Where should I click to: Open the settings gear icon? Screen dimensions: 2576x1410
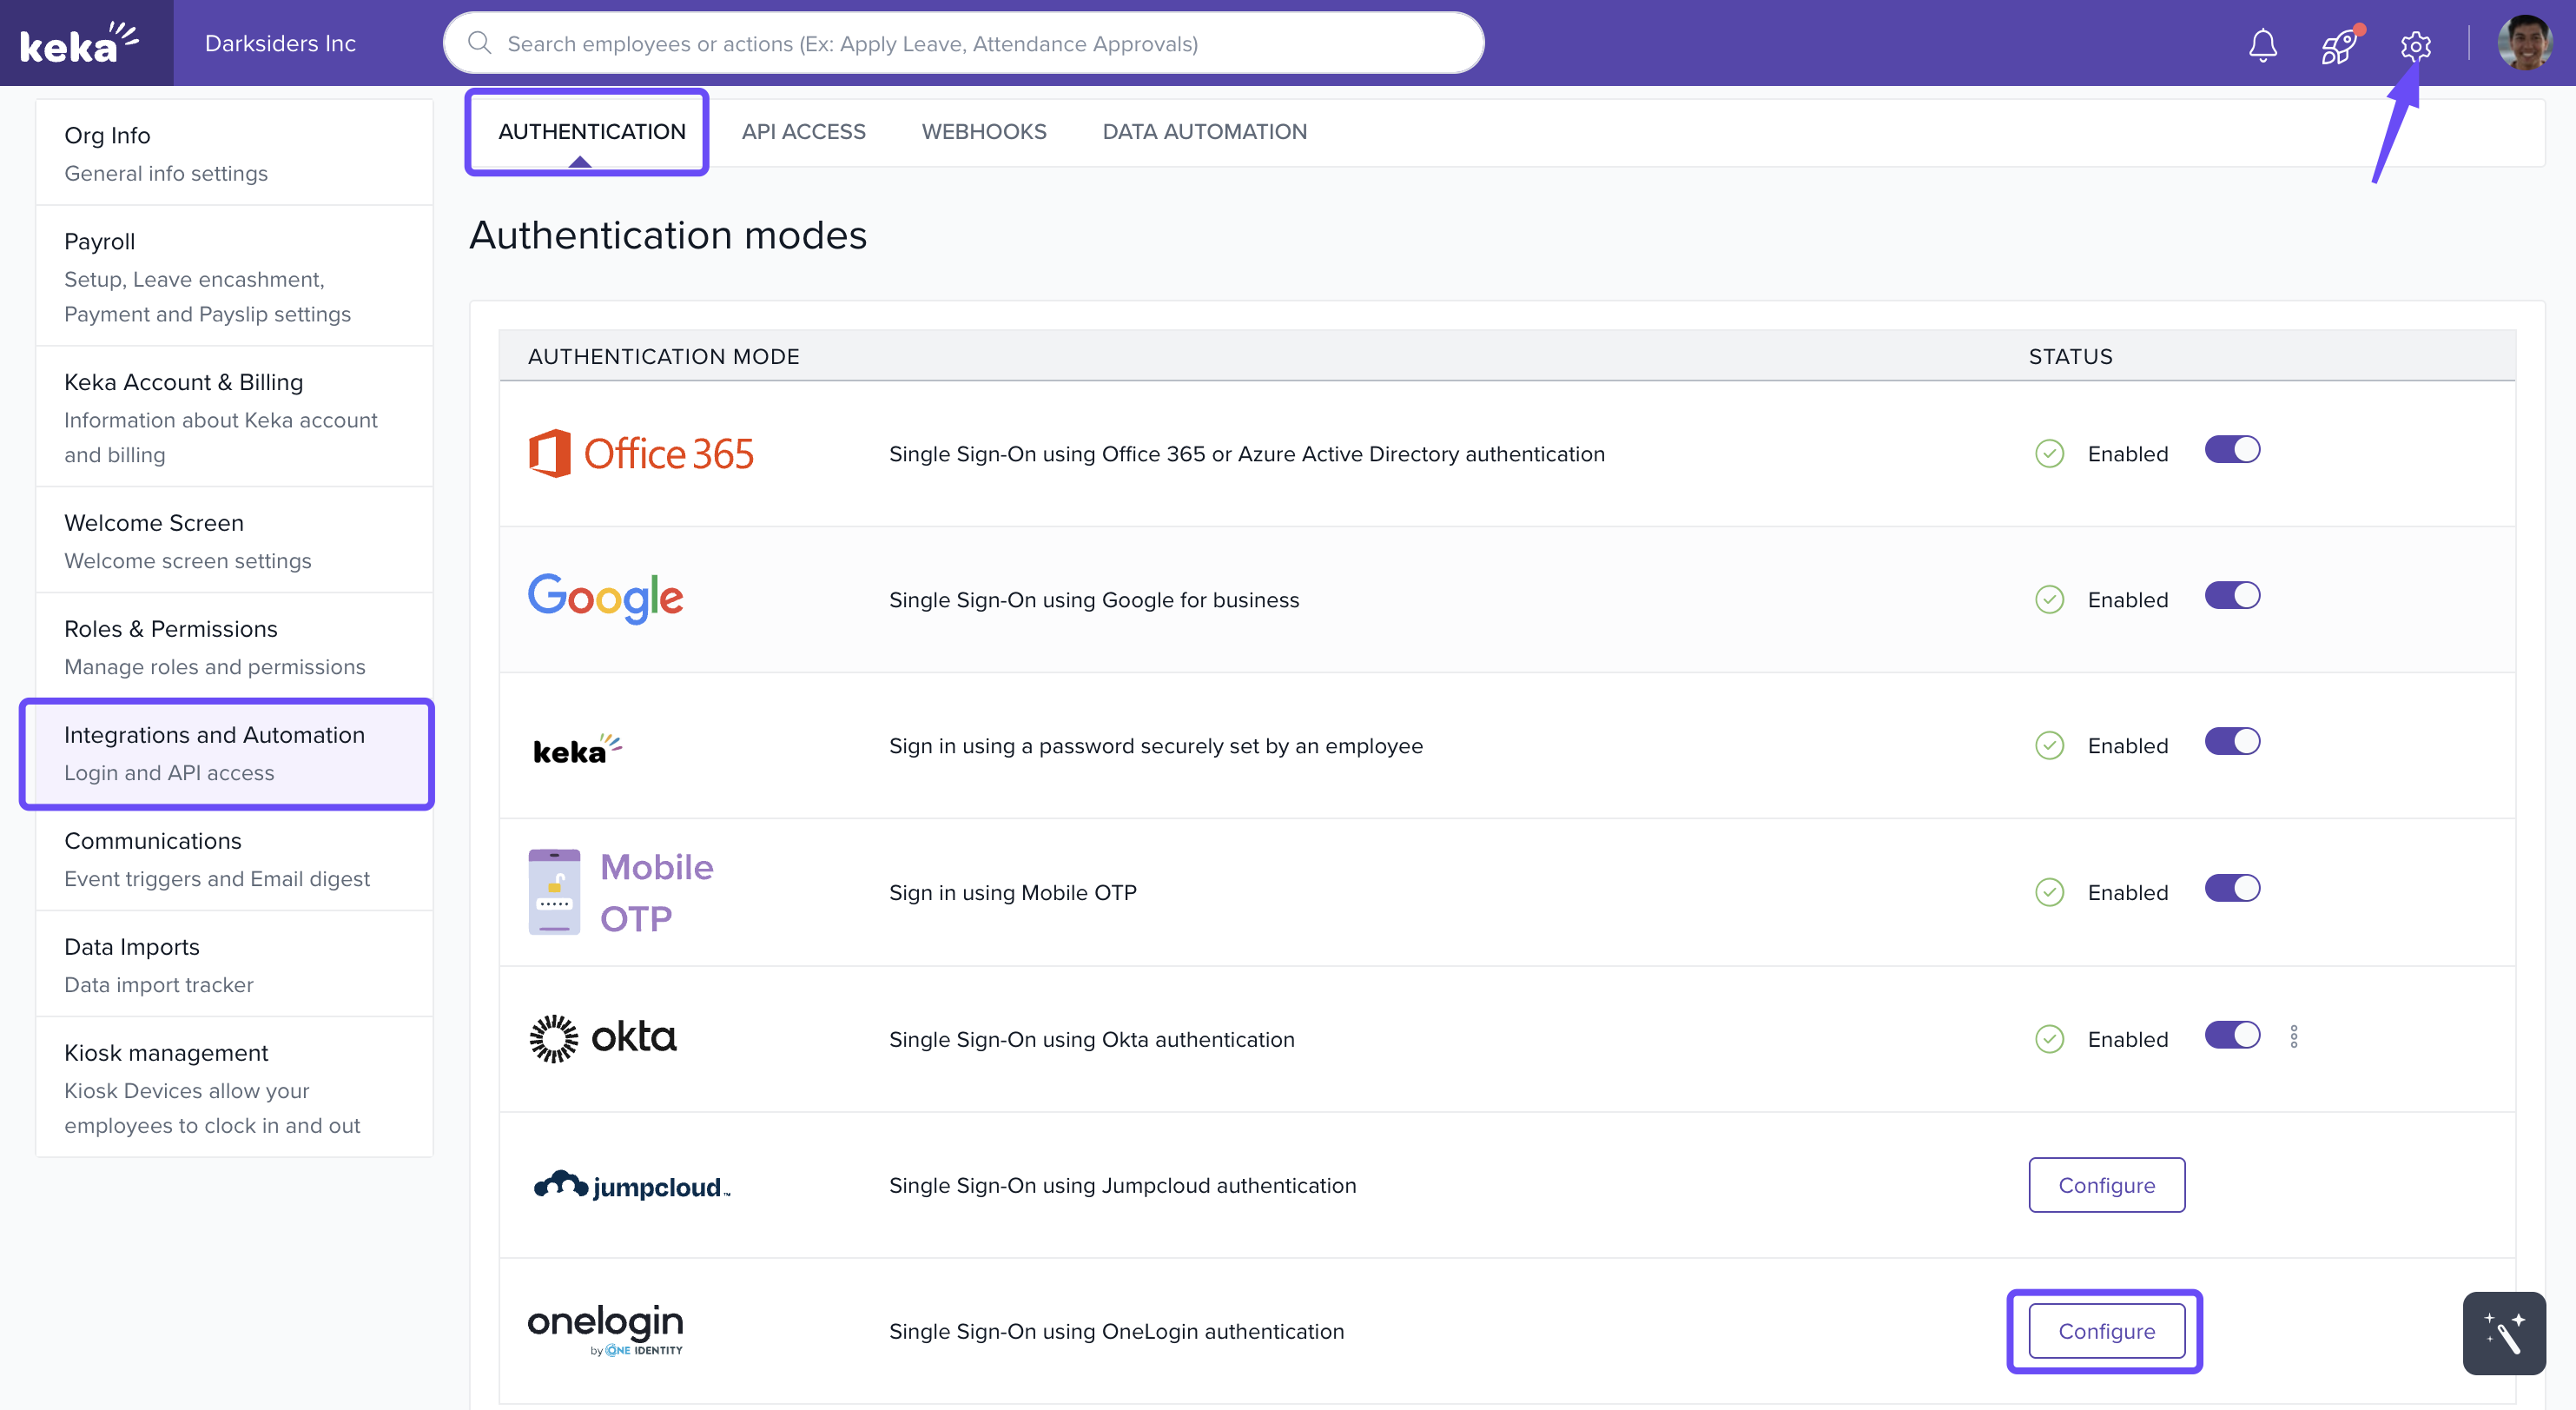2415,45
